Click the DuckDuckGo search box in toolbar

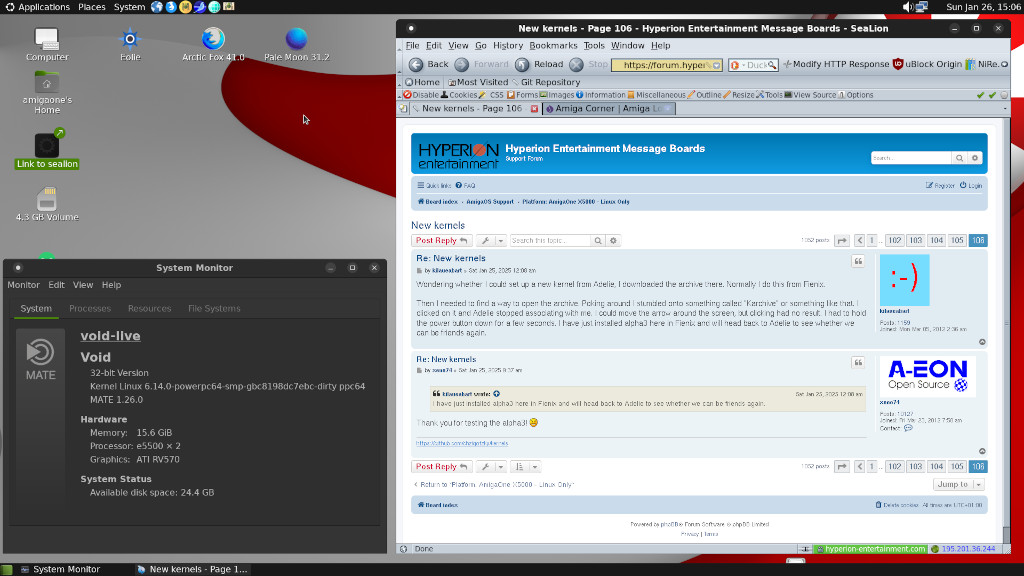[x=753, y=65]
